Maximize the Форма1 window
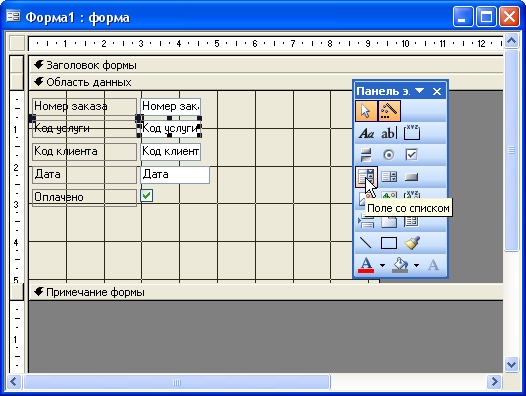 (486, 17)
